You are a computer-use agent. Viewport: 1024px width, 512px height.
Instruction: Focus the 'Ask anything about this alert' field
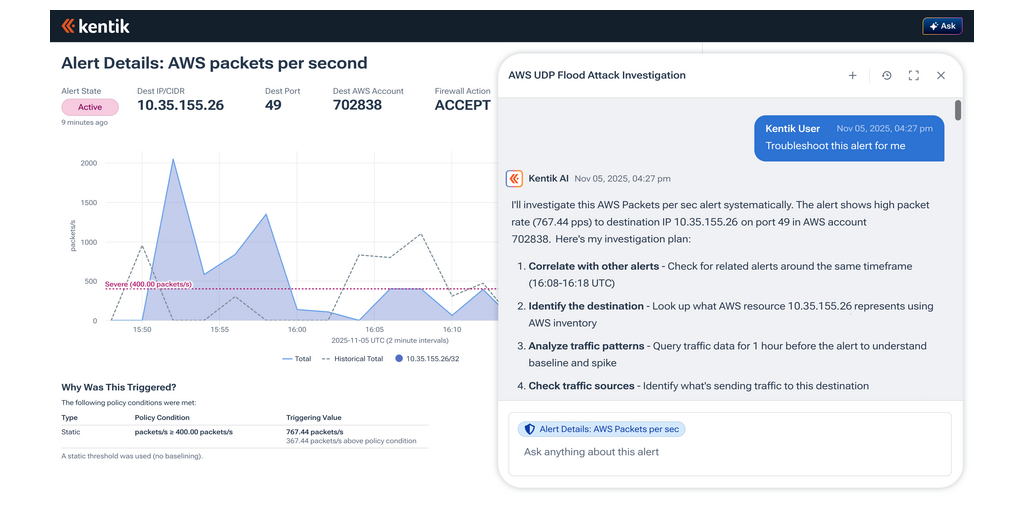pyautogui.click(x=728, y=452)
